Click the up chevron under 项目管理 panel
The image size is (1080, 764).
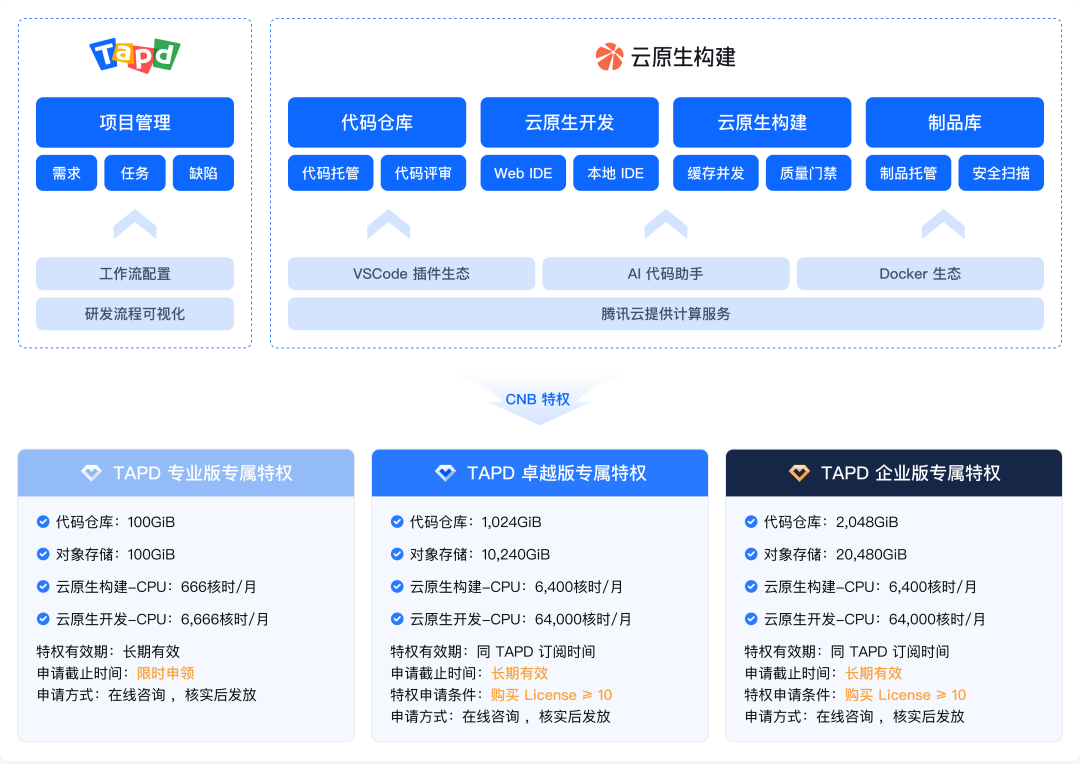click(x=135, y=224)
